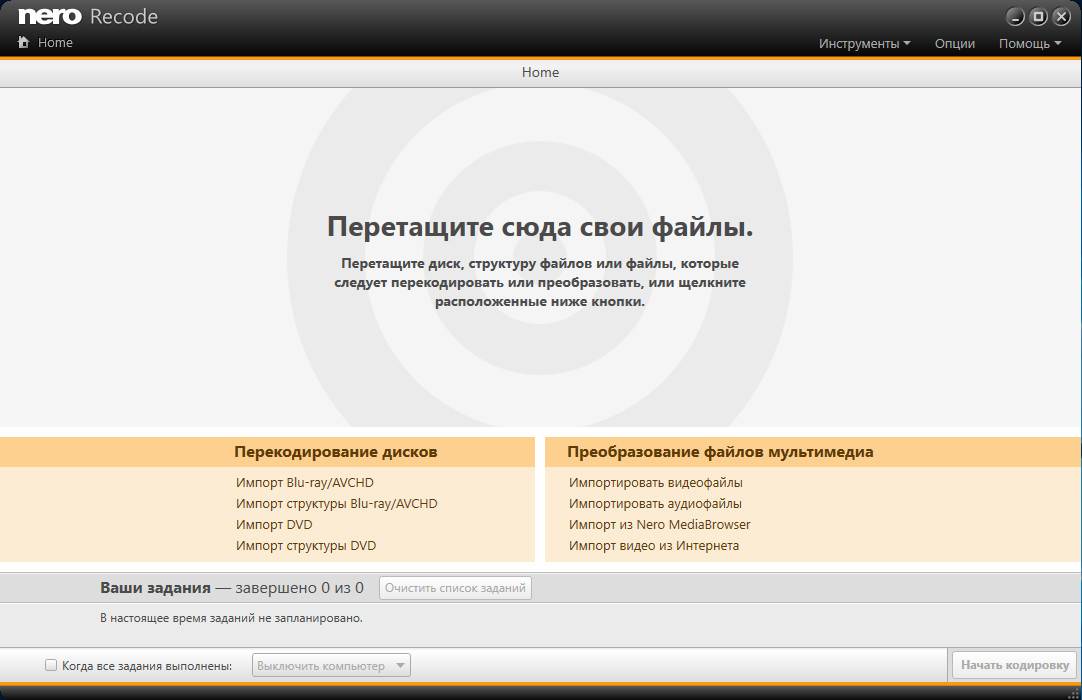Minimize the Nero Recode window
The image size is (1082, 700).
[1015, 17]
